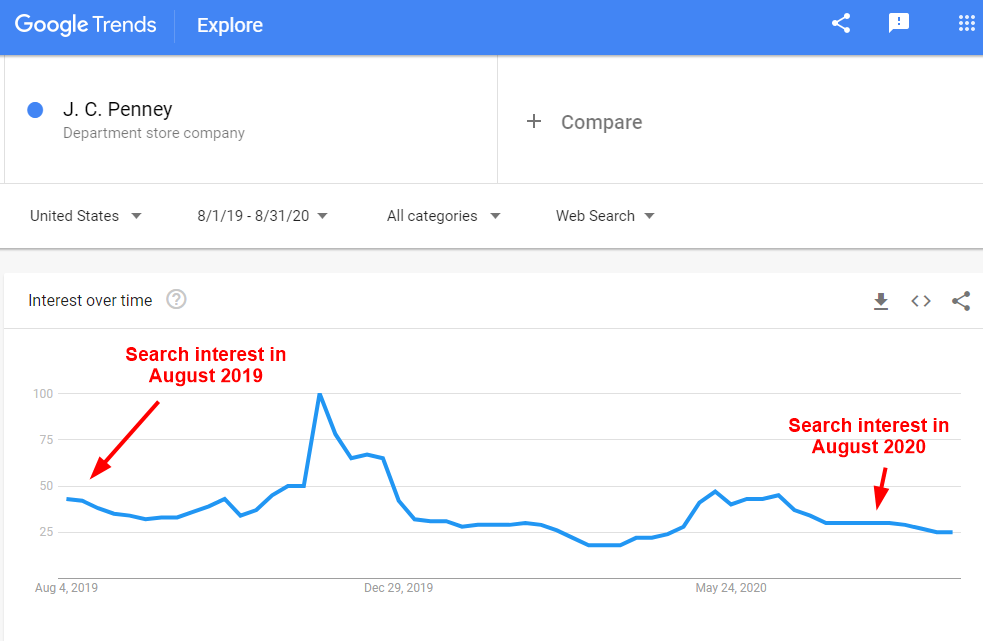Open the 8/1/19 - 8/31/20 date dropdown

[x=263, y=216]
